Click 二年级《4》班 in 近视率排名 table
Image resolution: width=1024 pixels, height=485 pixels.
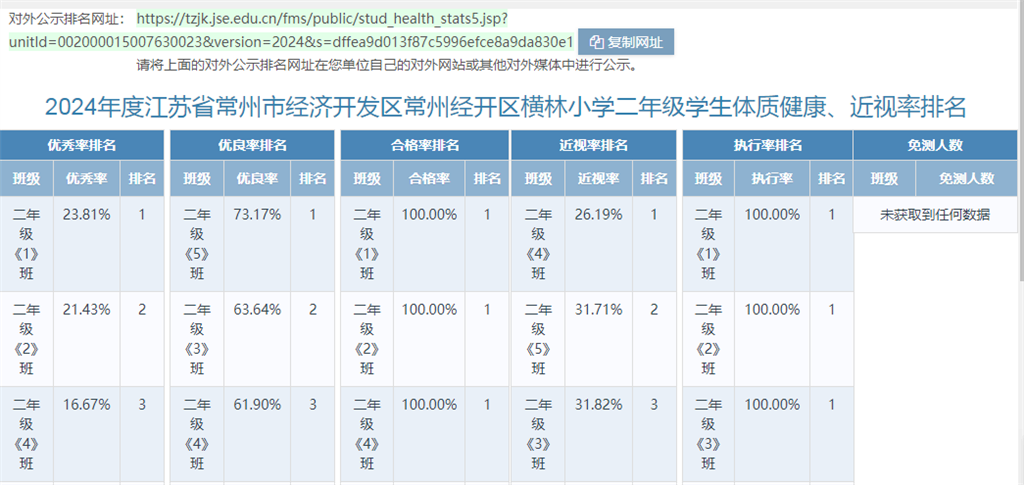538,244
